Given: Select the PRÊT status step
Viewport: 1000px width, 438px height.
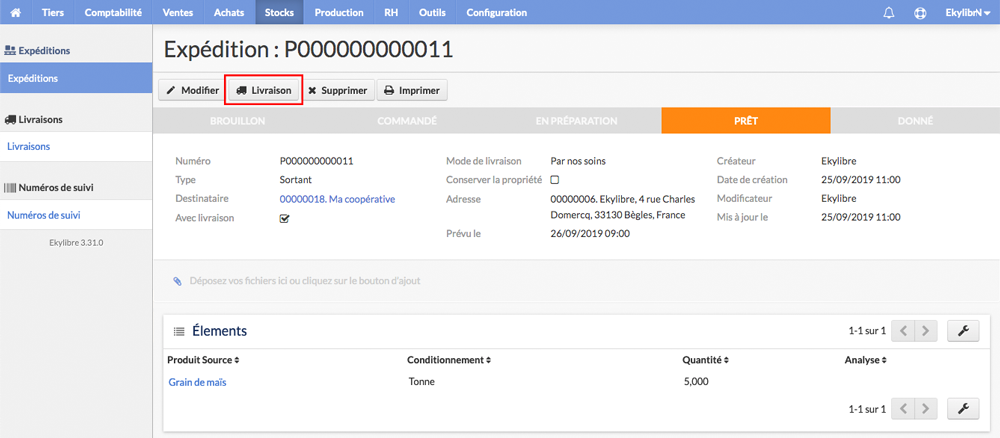Looking at the screenshot, I should tap(746, 120).
